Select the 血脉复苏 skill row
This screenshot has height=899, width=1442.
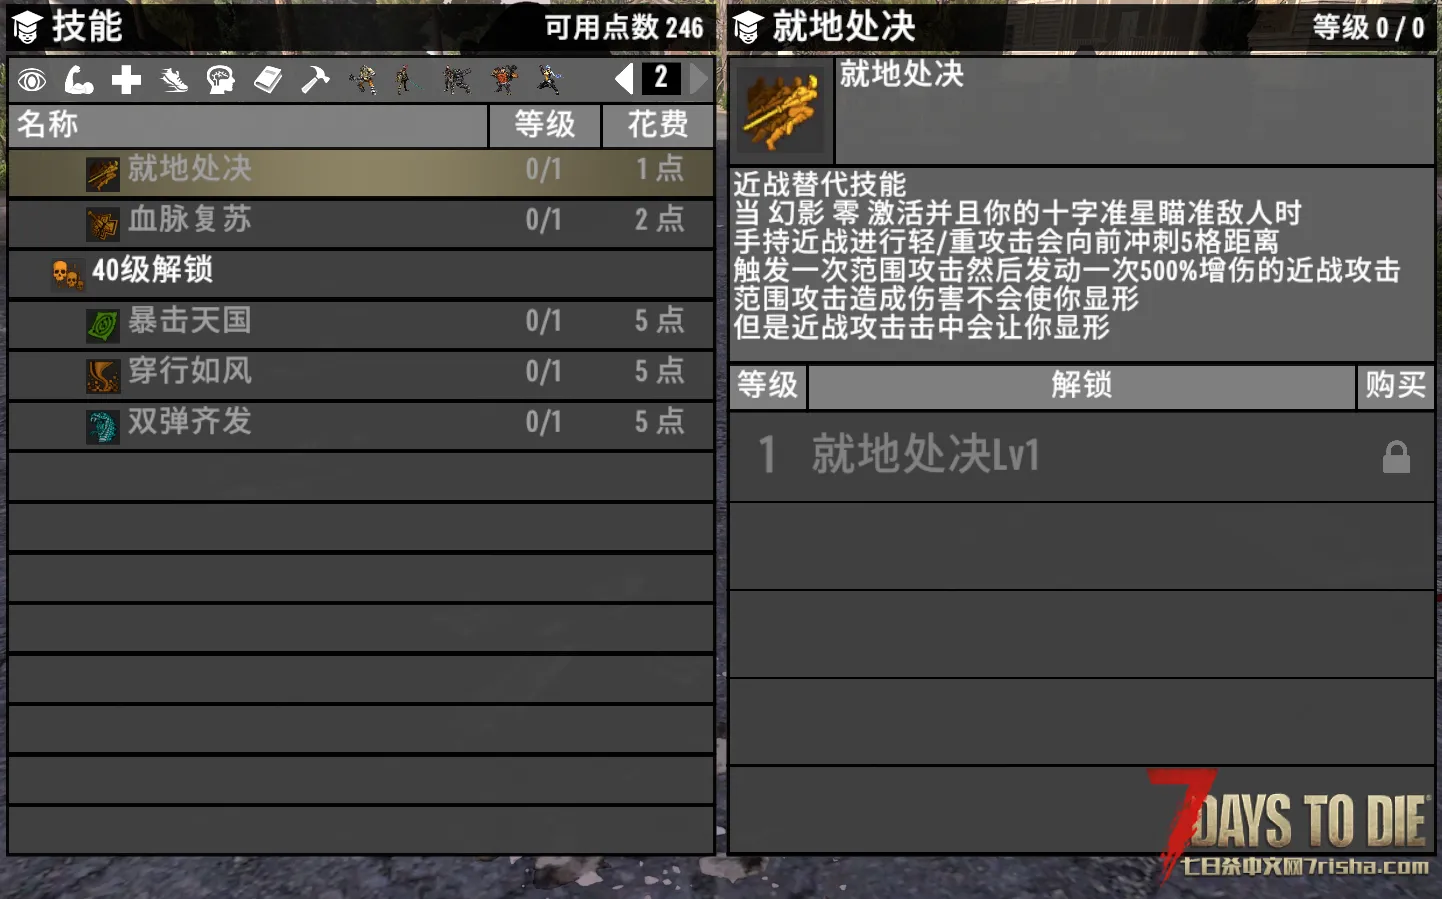point(361,223)
